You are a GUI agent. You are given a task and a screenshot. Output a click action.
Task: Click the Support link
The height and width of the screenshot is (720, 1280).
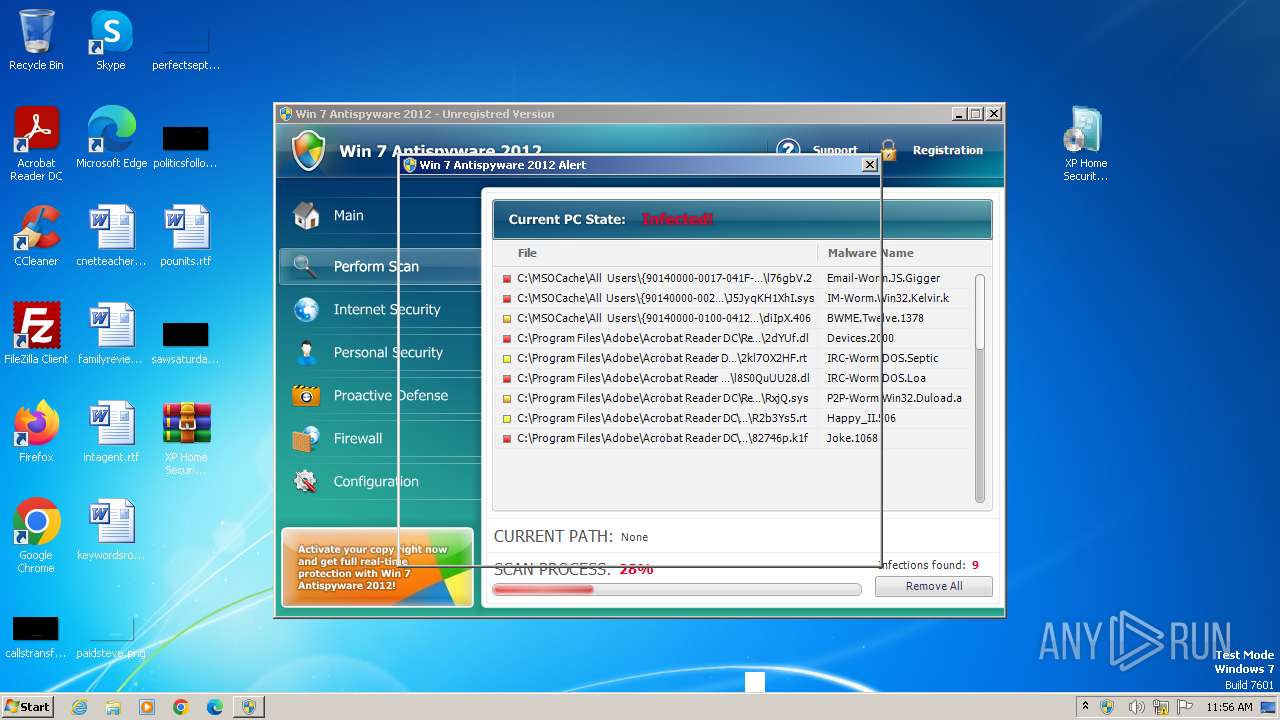(835, 150)
